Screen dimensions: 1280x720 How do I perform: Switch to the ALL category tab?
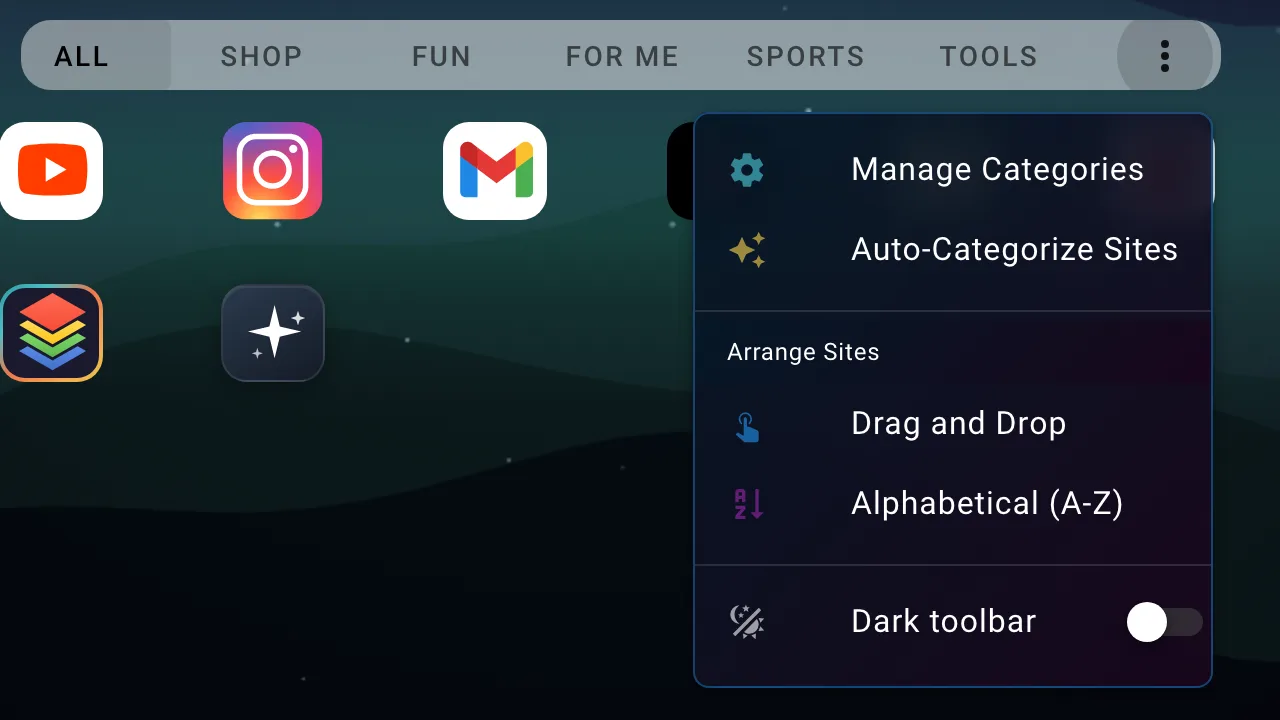click(82, 56)
